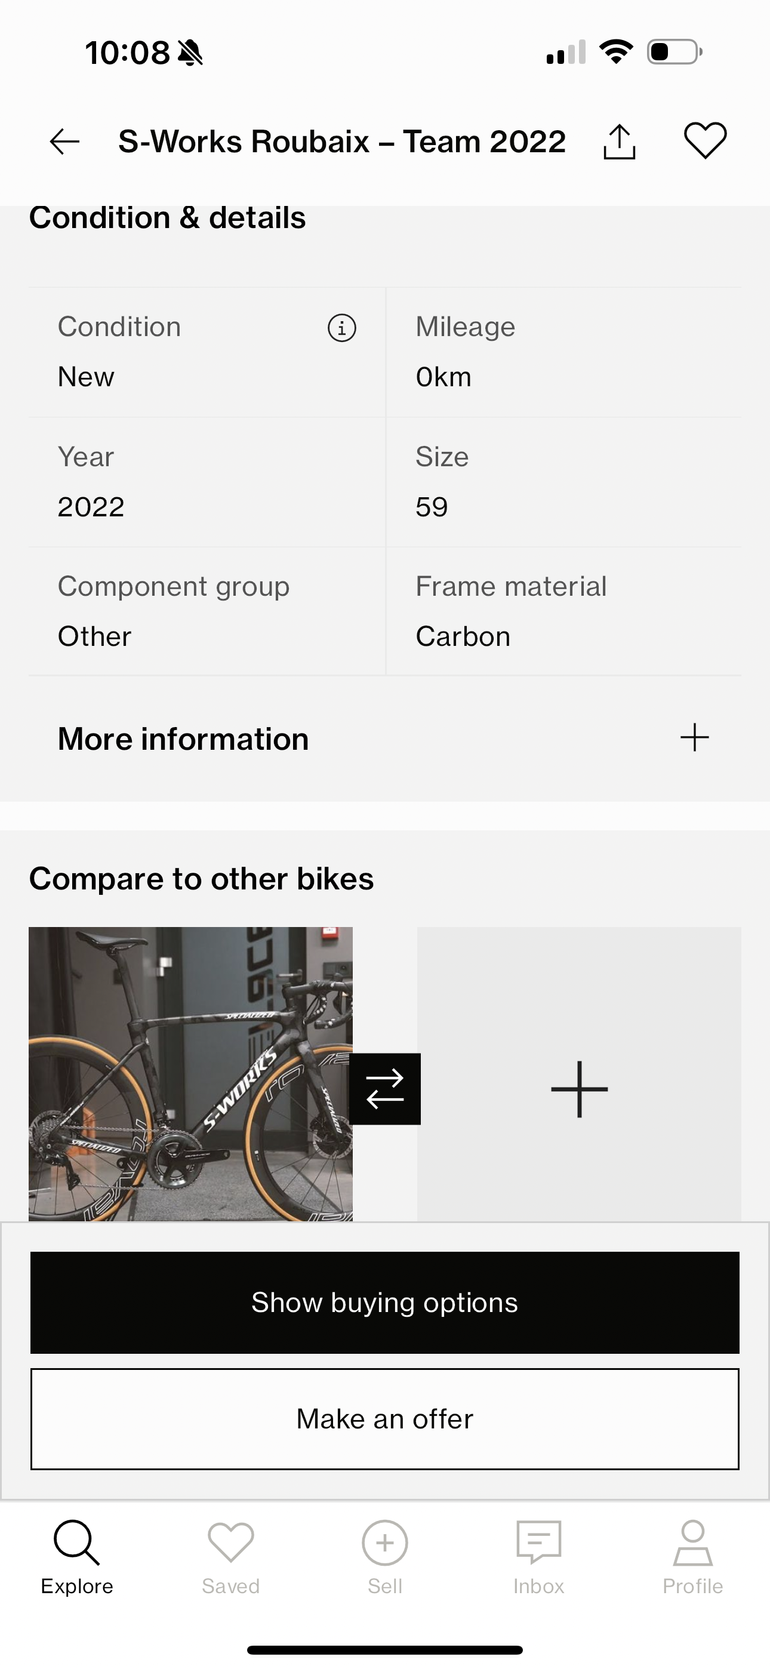Go to the Explore tab
Viewport: 770px width, 1669px height.
pos(77,1558)
